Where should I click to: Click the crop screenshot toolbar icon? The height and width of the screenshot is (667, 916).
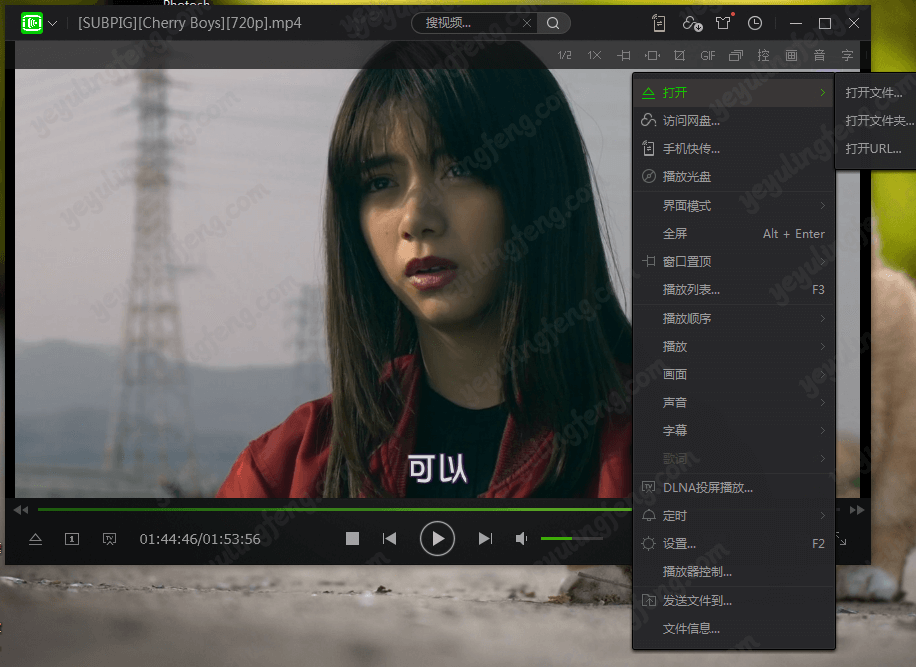679,55
